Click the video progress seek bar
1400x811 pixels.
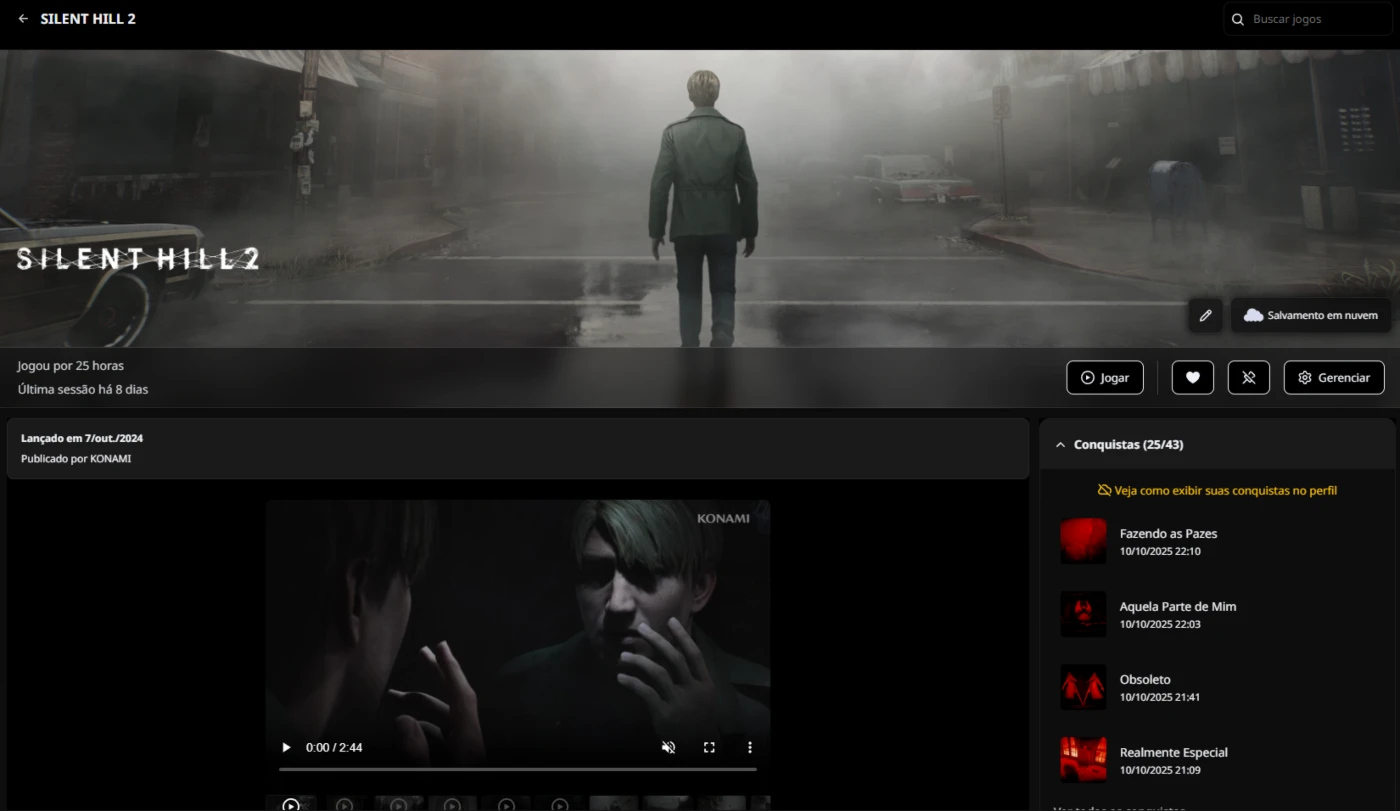coord(517,769)
